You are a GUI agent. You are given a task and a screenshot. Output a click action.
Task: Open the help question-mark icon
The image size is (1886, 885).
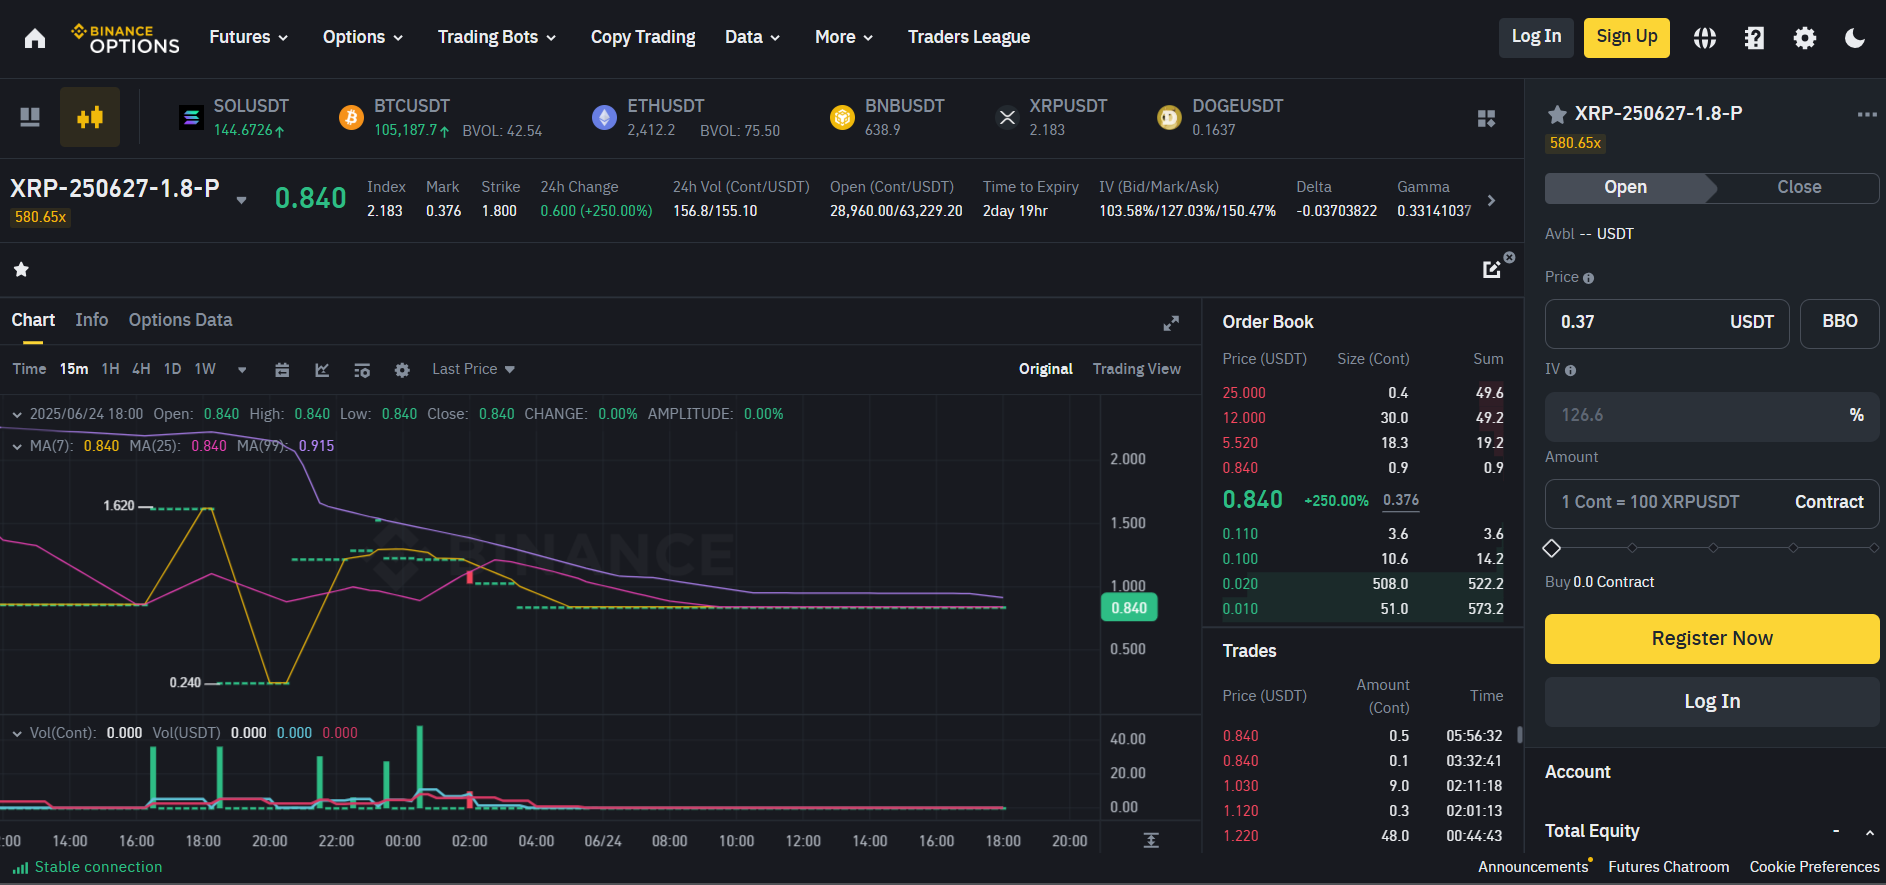1754,38
